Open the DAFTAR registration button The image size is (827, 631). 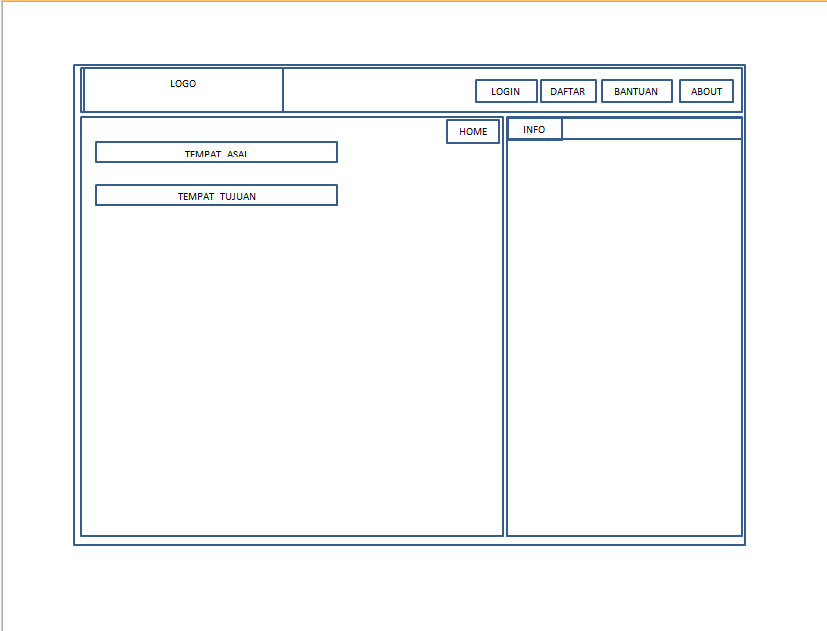(568, 91)
